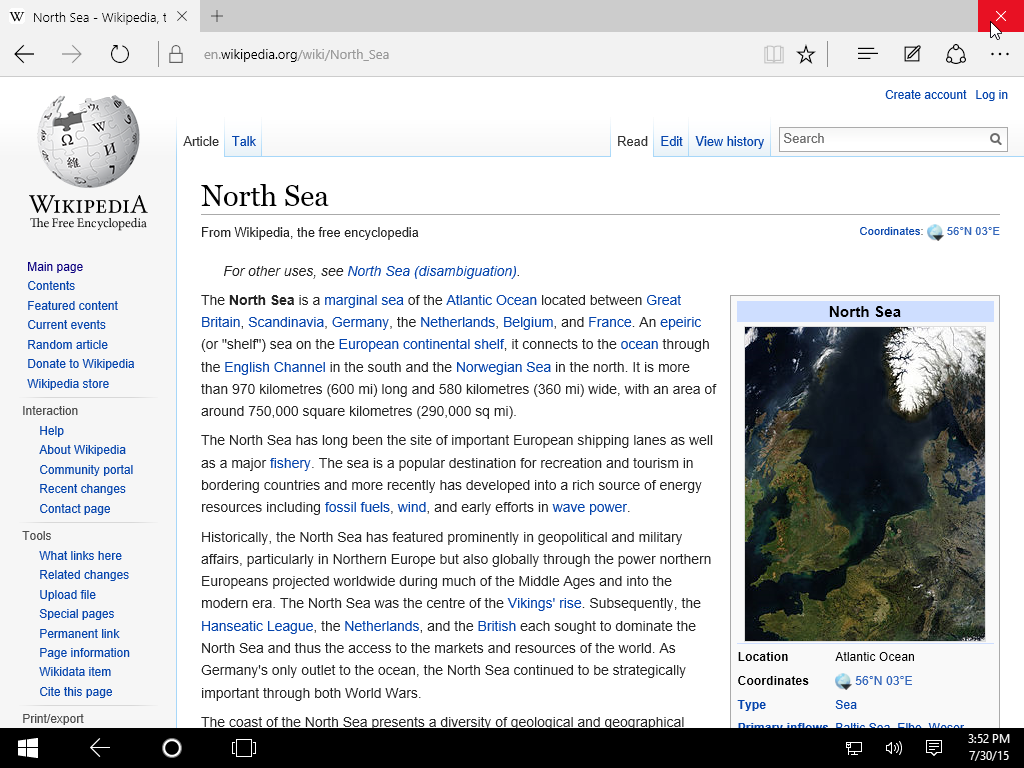
Task: Open the View history tab
Action: (729, 142)
